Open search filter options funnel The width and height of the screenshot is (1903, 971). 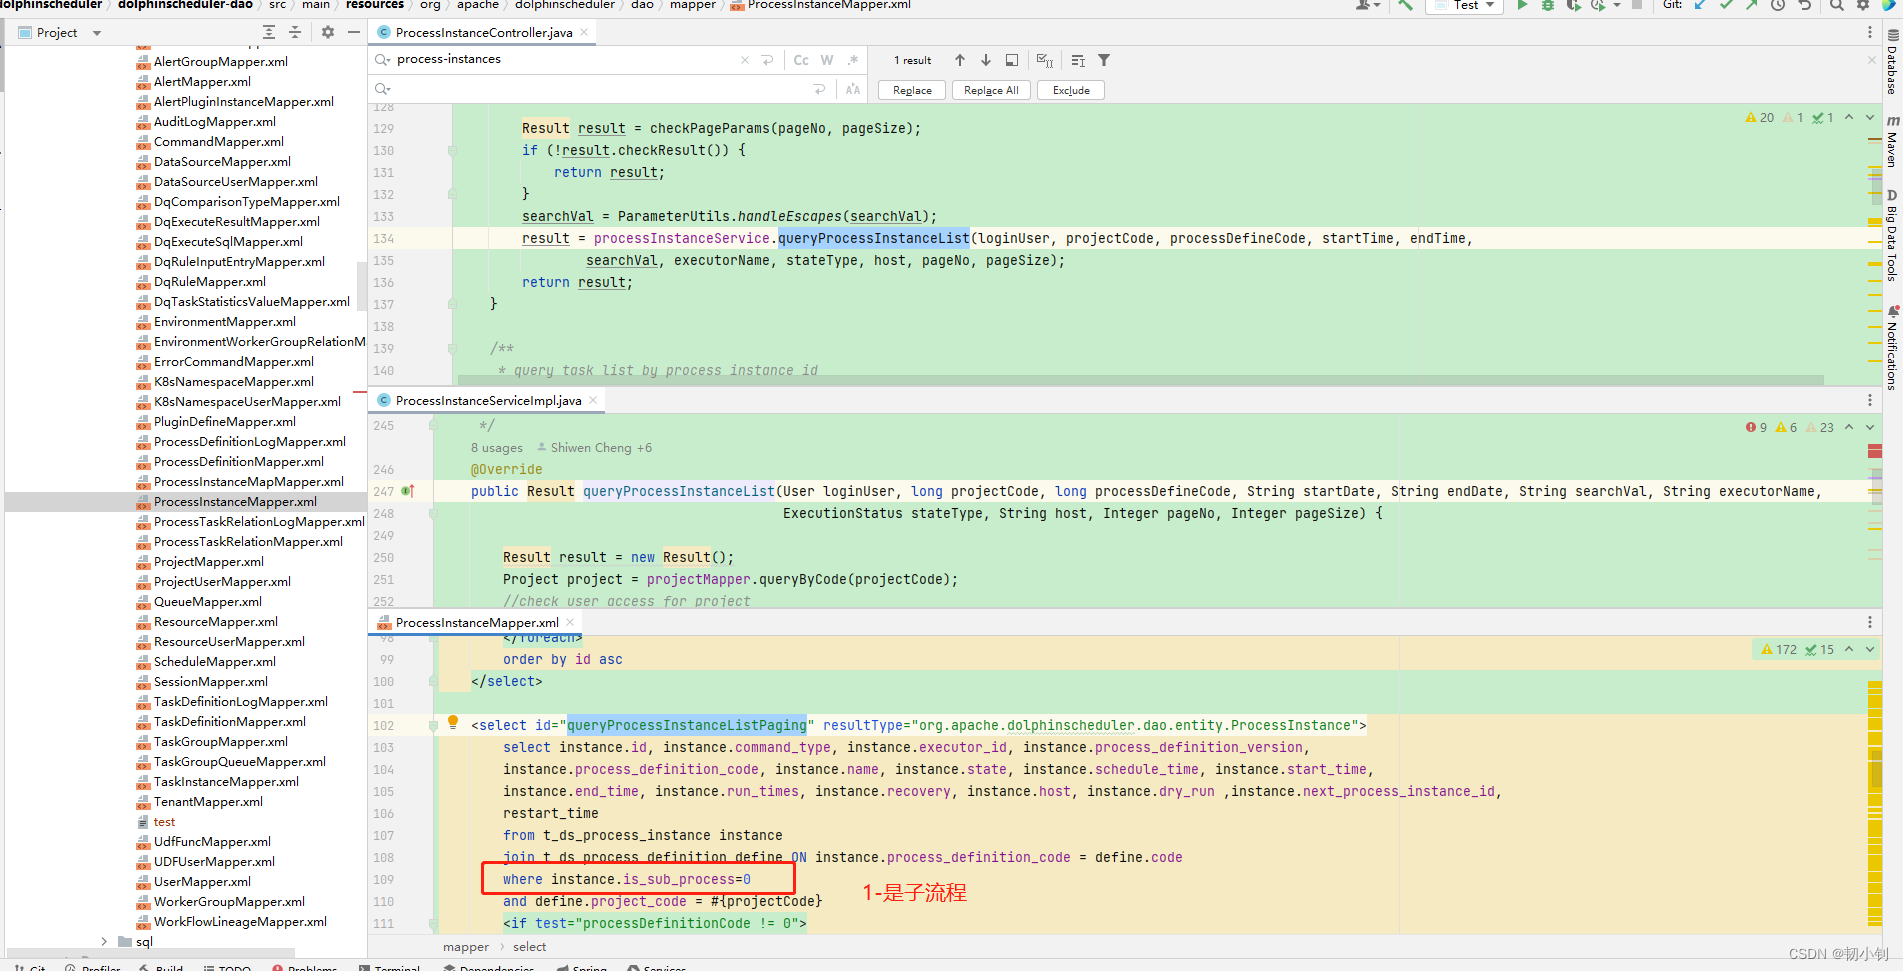[x=1104, y=60]
